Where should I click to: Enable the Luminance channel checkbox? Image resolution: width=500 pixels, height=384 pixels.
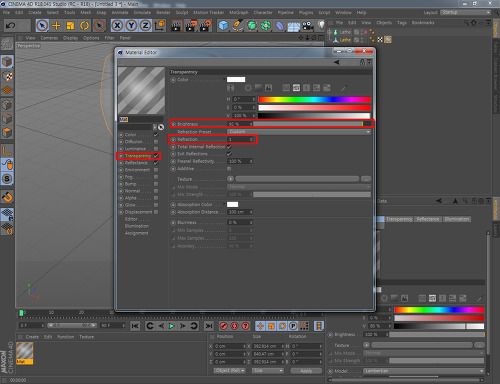156,149
